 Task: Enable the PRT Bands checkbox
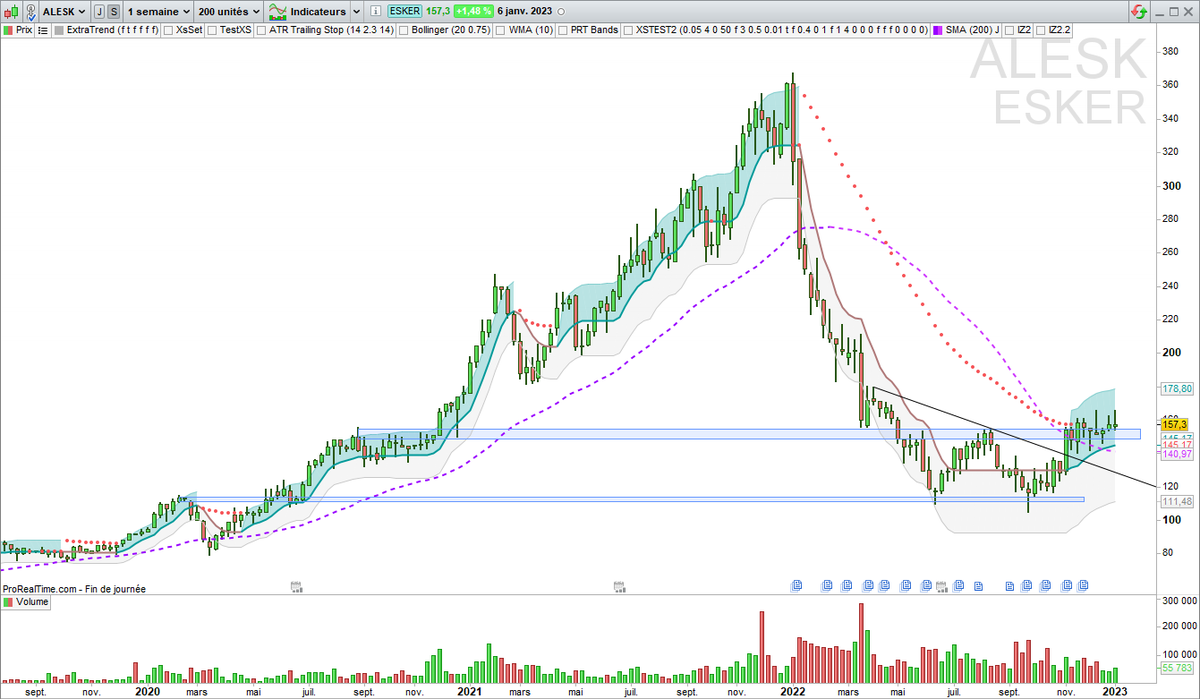563,30
